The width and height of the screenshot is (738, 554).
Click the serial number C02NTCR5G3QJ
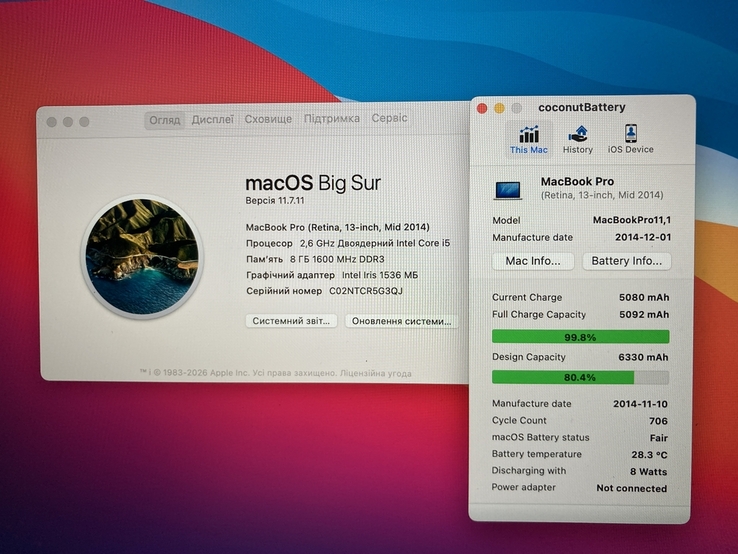[366, 291]
